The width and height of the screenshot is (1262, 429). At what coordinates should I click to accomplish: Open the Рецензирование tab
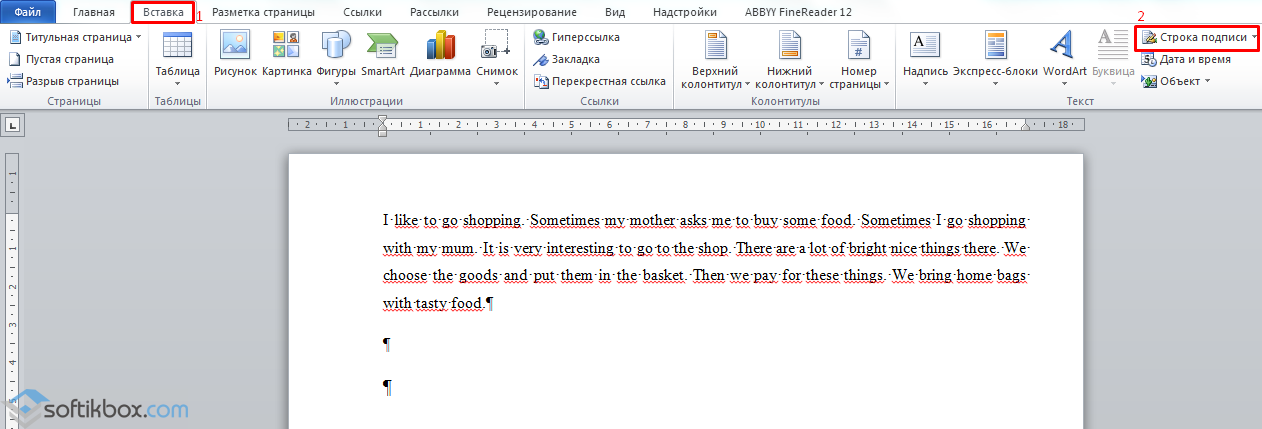pos(531,13)
